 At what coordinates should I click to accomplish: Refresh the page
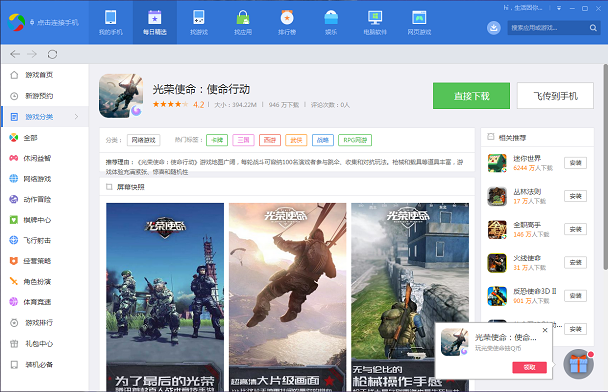click(52, 54)
